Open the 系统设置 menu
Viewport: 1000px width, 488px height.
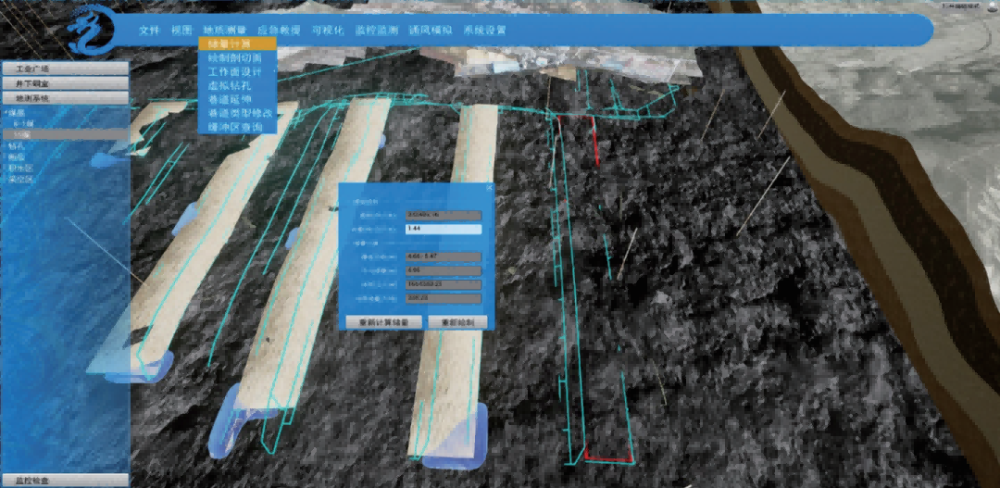(x=485, y=30)
